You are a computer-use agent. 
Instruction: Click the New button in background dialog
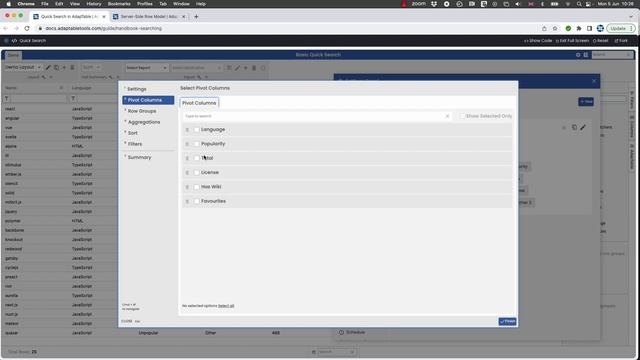(586, 102)
